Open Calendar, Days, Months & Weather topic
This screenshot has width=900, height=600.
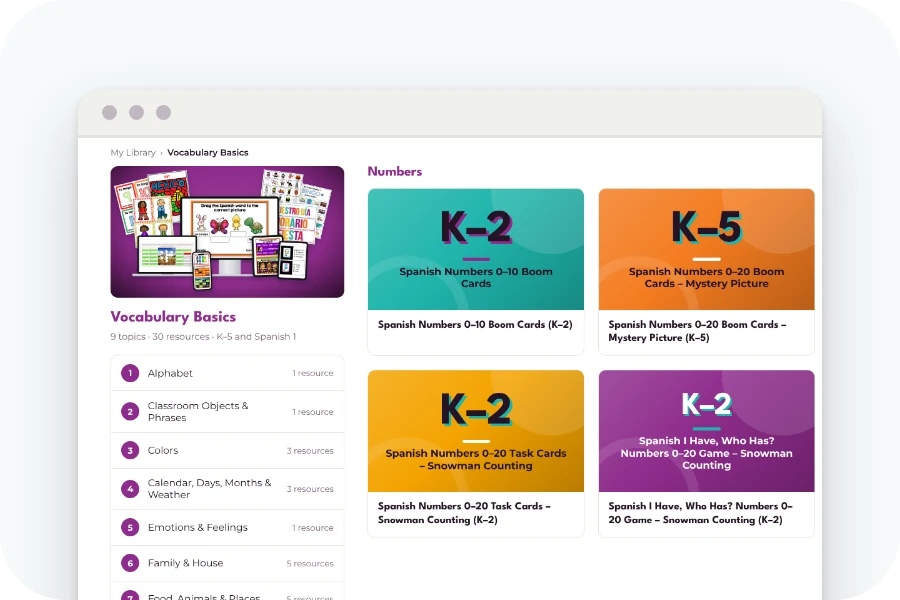tap(227, 489)
